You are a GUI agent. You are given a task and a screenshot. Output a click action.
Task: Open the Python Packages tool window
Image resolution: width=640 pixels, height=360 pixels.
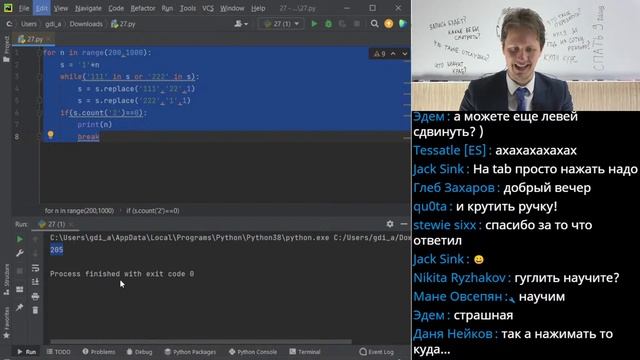[x=190, y=352]
